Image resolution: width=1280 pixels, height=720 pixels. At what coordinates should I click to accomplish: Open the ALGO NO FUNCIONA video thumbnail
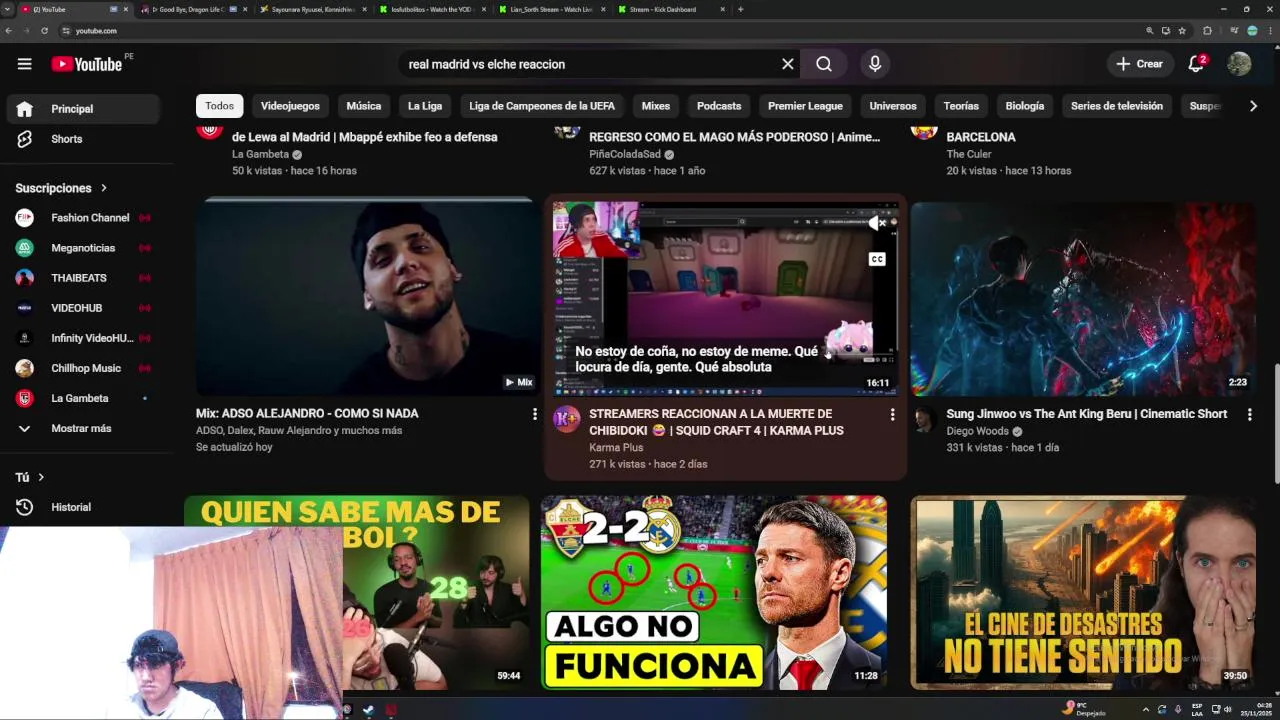click(714, 593)
